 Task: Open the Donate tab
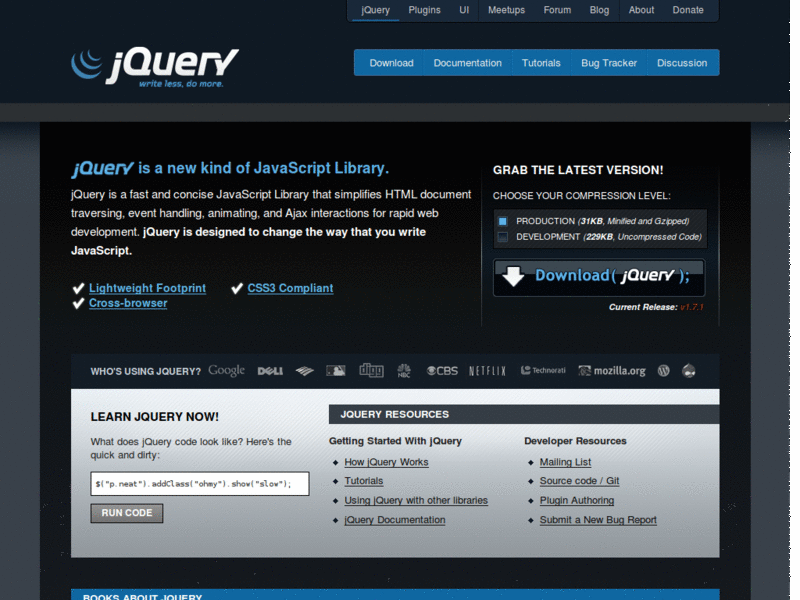(688, 10)
